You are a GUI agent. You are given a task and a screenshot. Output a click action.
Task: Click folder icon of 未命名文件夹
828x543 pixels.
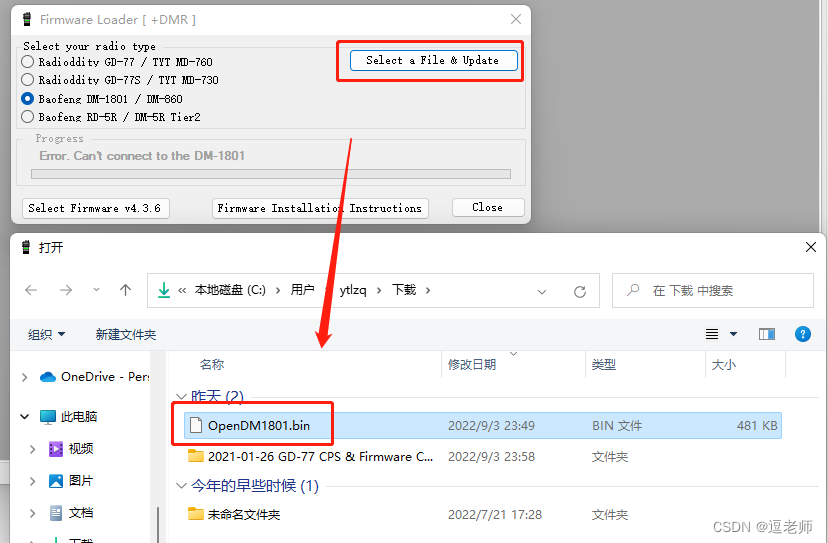196,514
